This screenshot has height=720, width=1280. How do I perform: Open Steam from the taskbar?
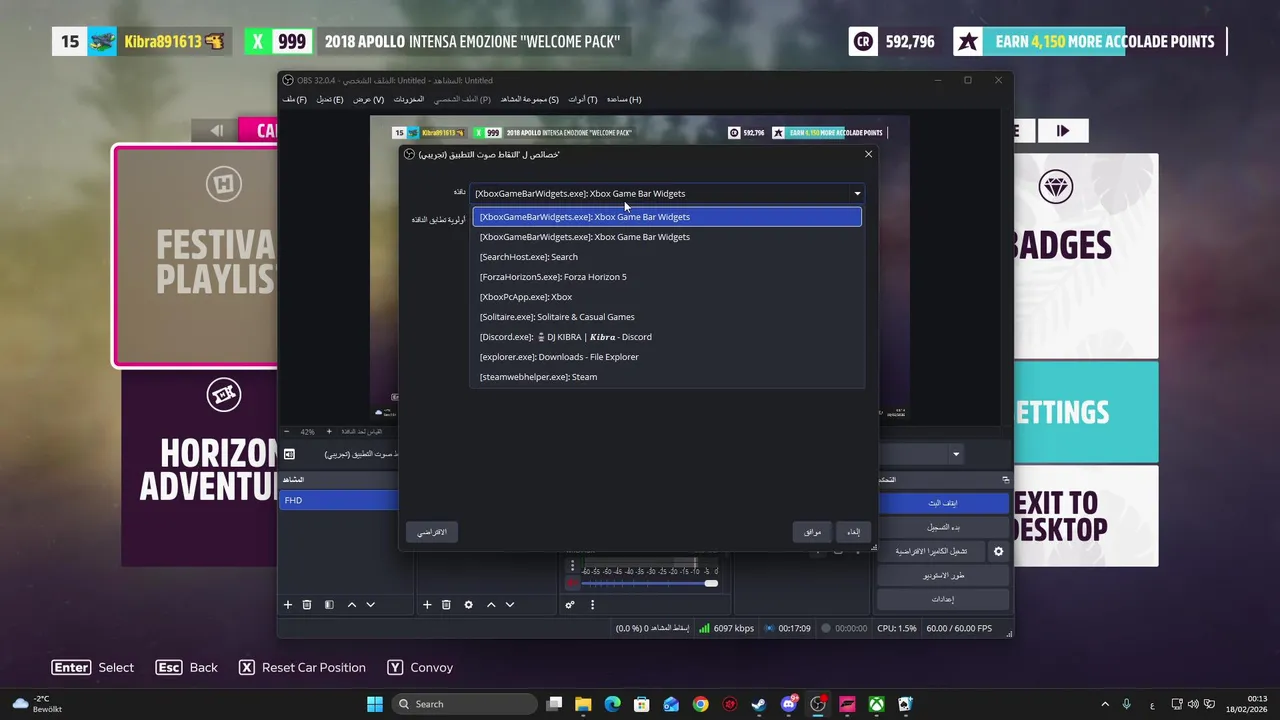759,704
